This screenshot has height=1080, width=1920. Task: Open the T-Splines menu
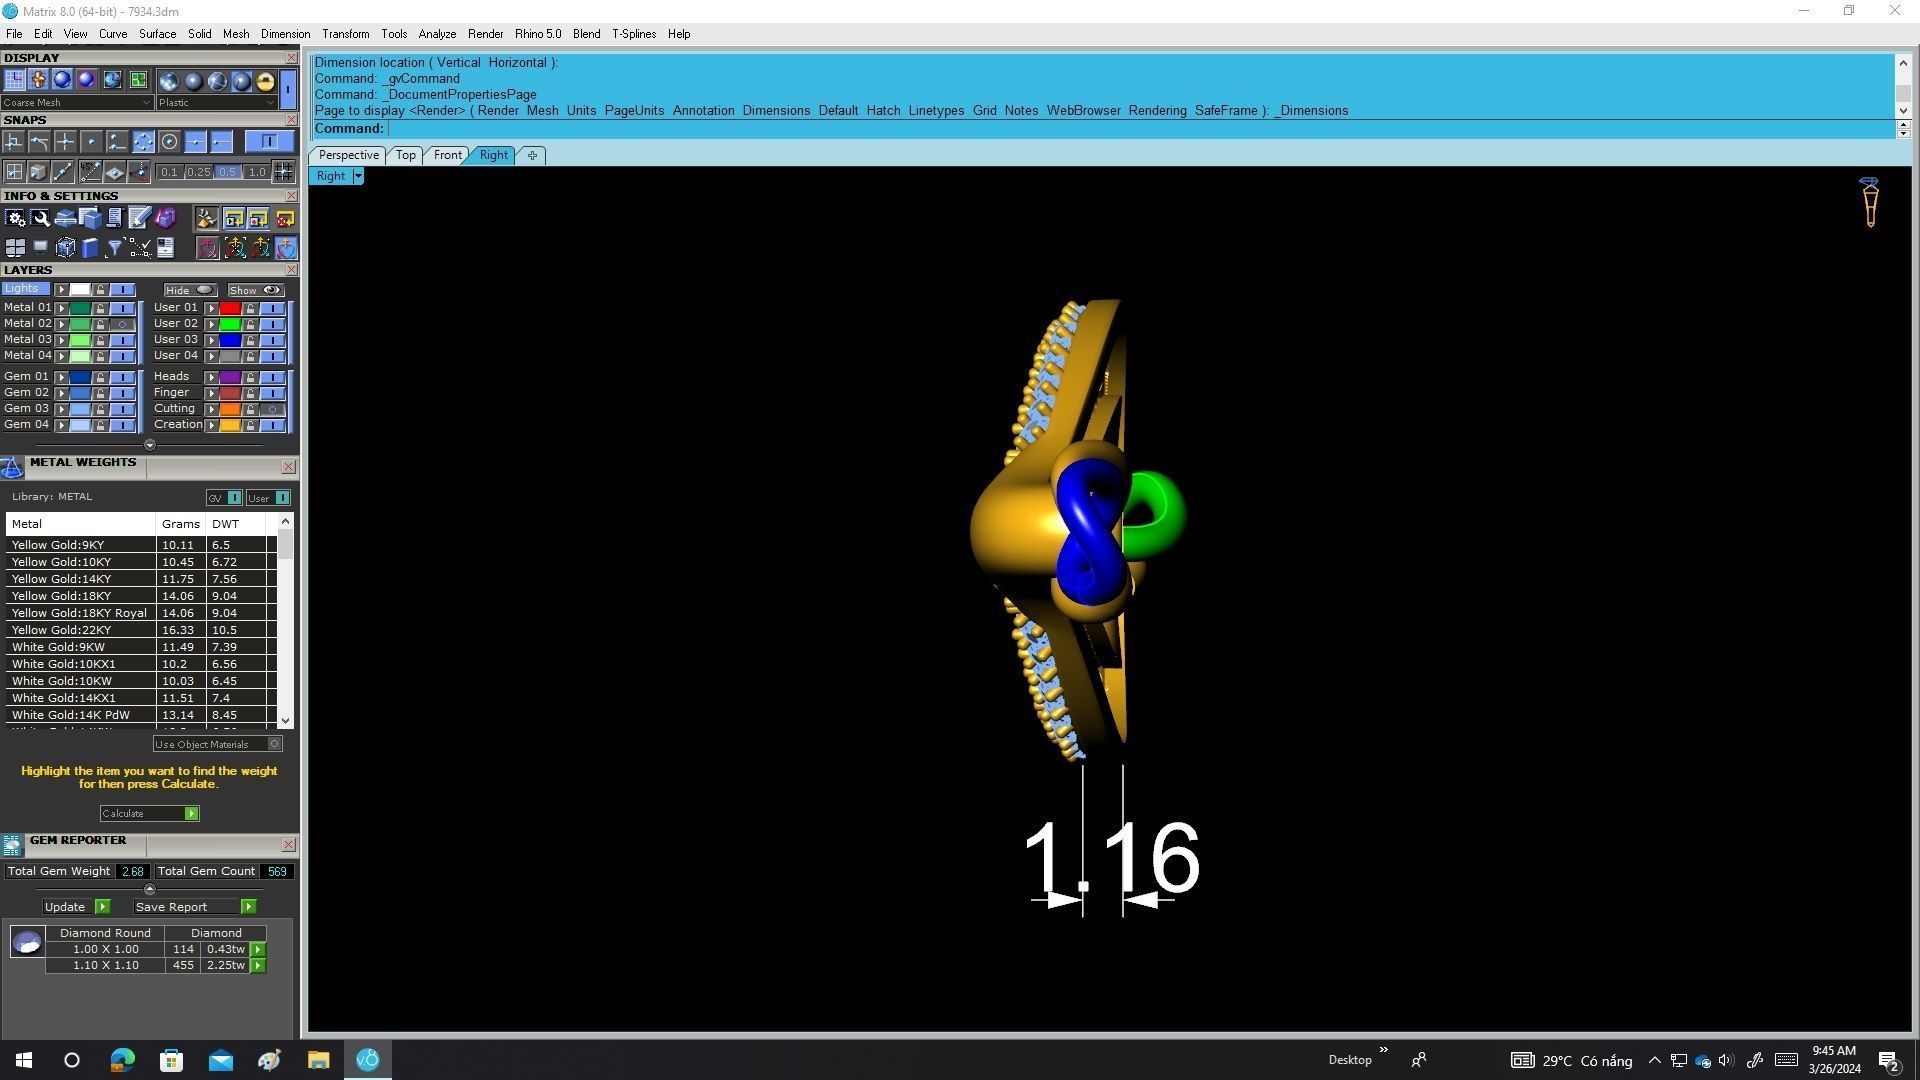(x=633, y=34)
